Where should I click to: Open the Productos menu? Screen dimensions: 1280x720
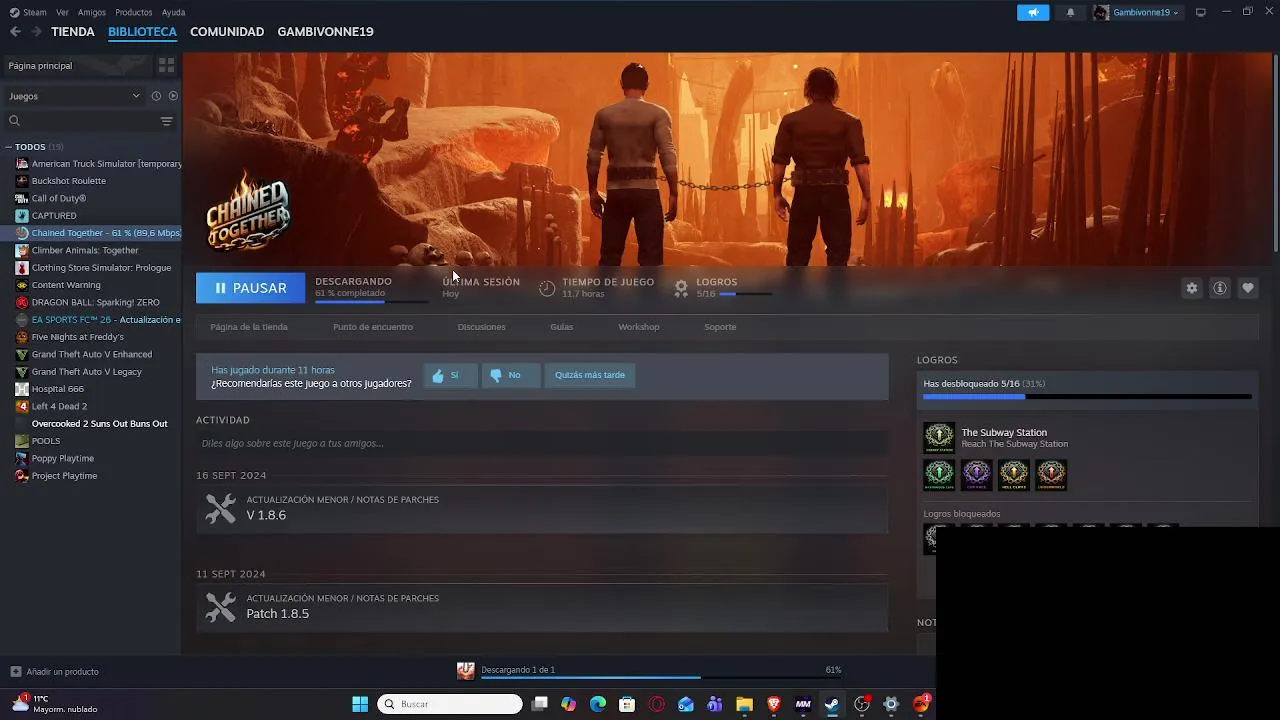[x=134, y=12]
